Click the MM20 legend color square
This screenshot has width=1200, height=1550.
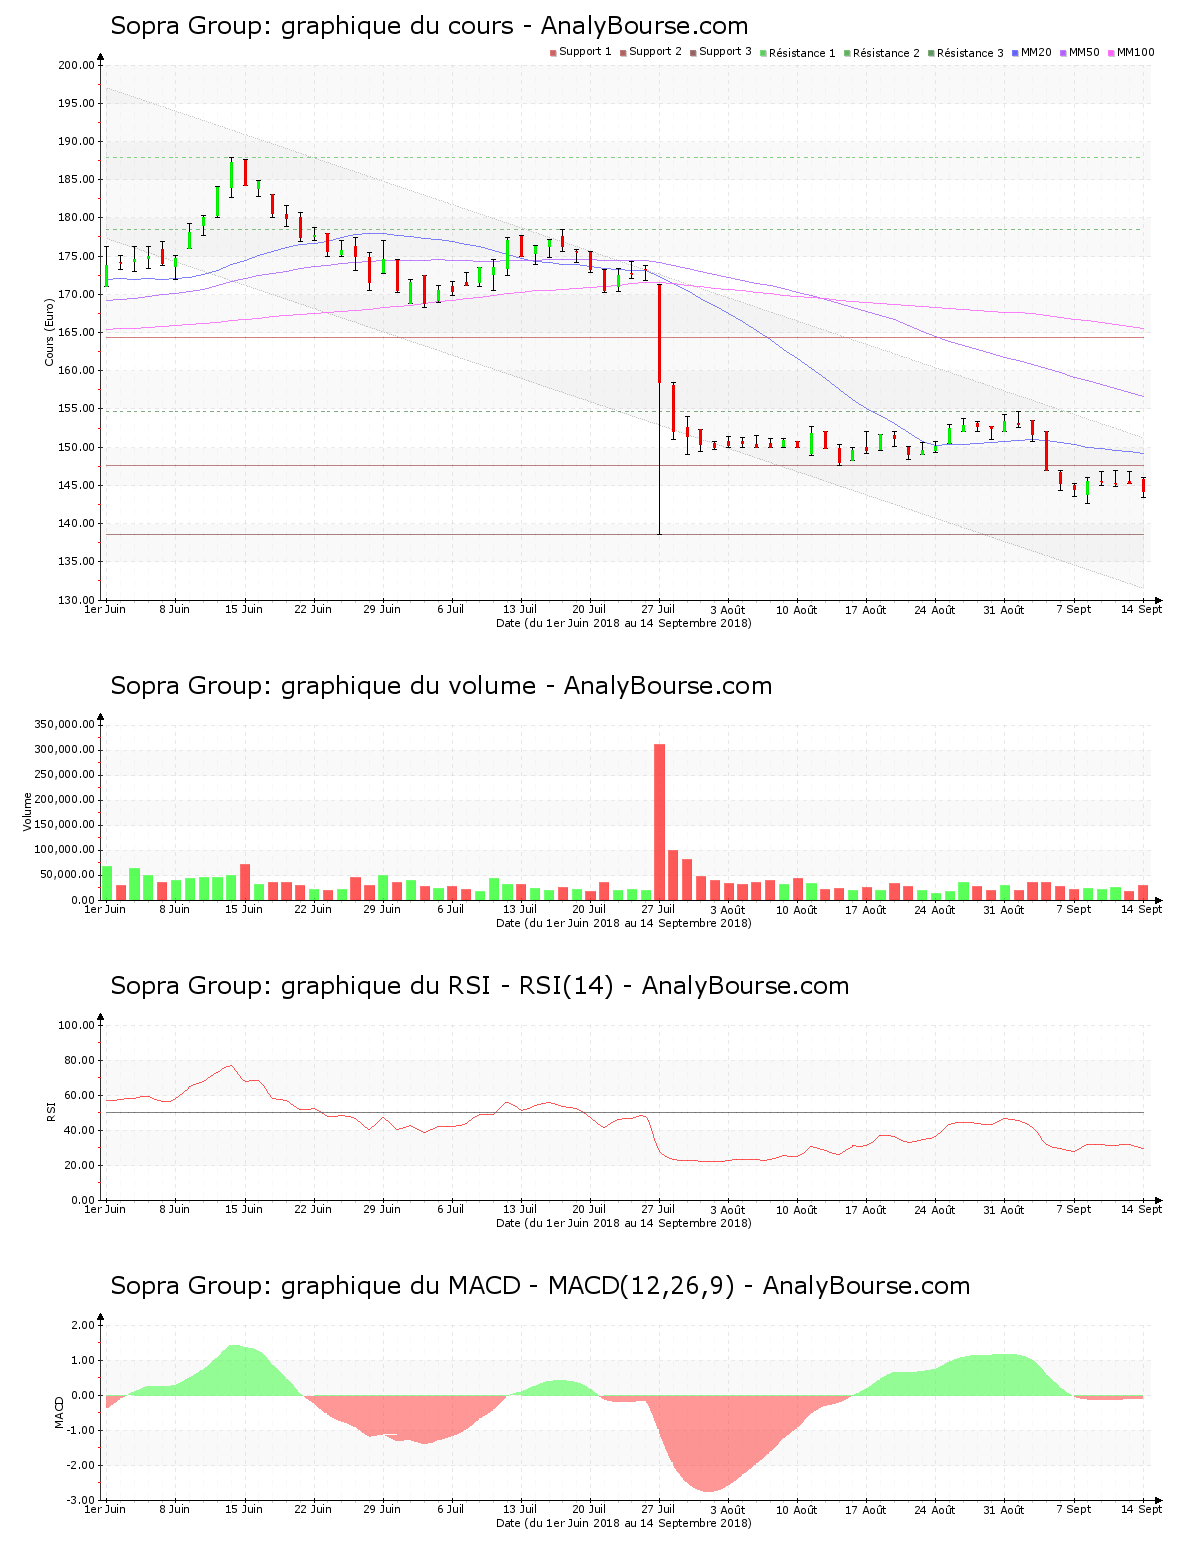coord(1015,53)
